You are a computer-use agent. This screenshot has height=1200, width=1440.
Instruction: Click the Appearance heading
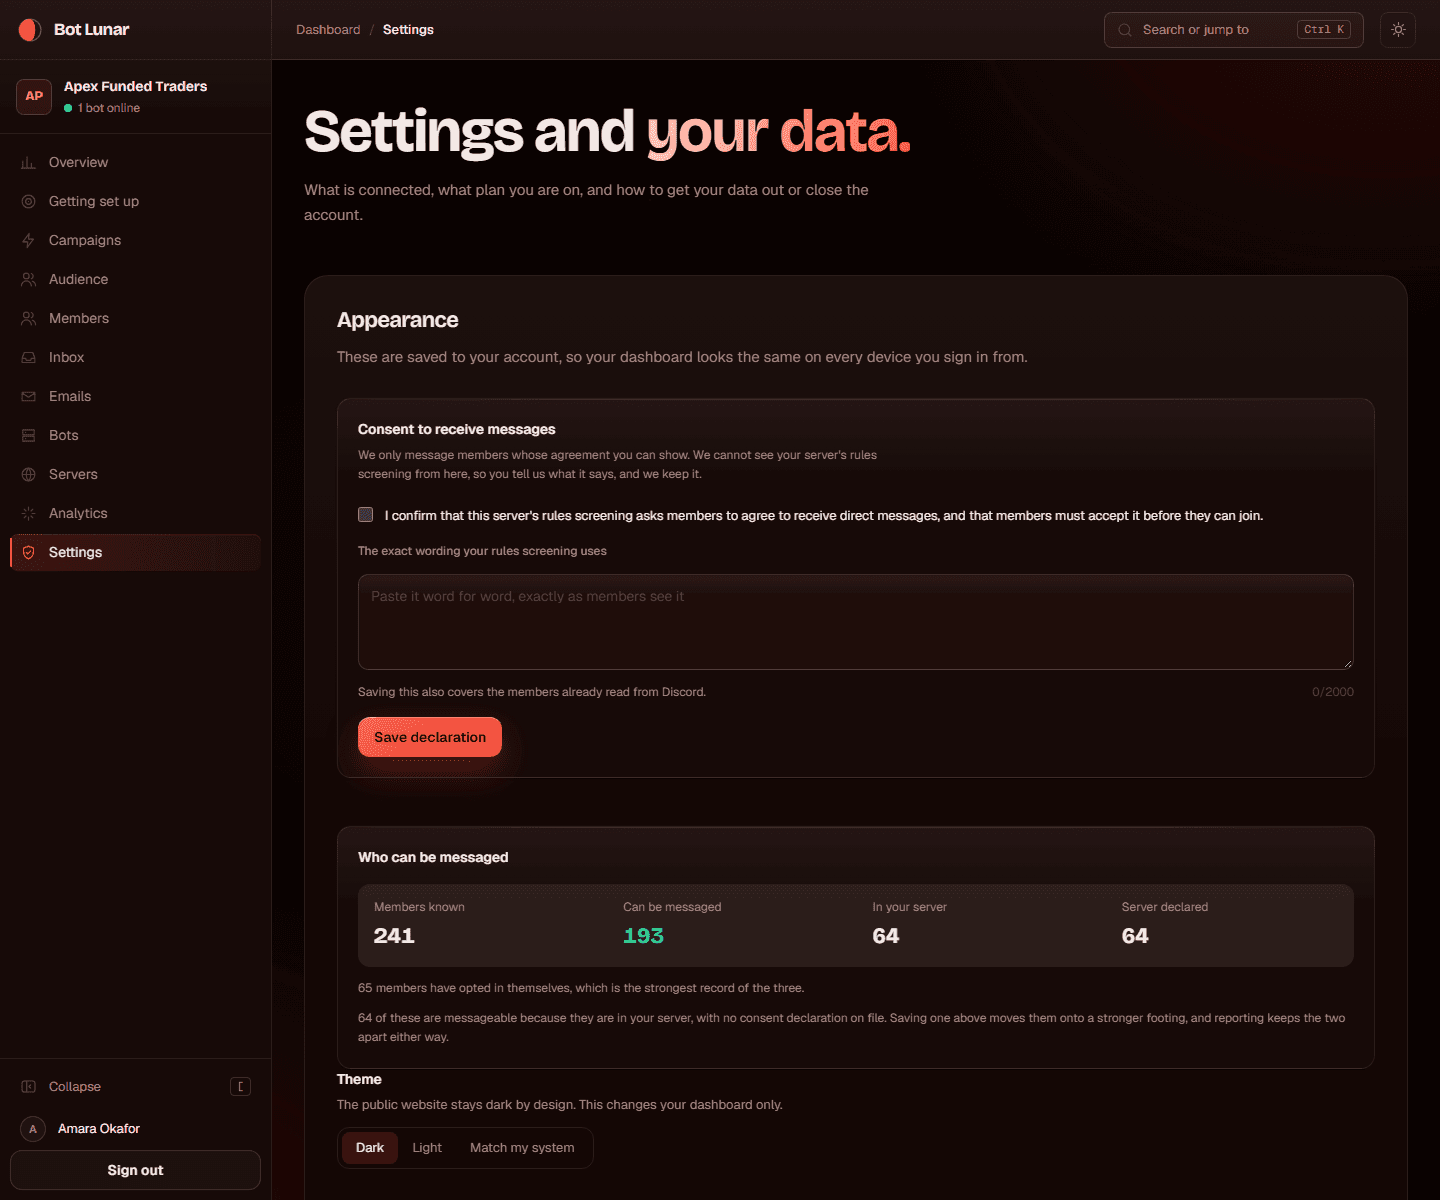tap(398, 320)
